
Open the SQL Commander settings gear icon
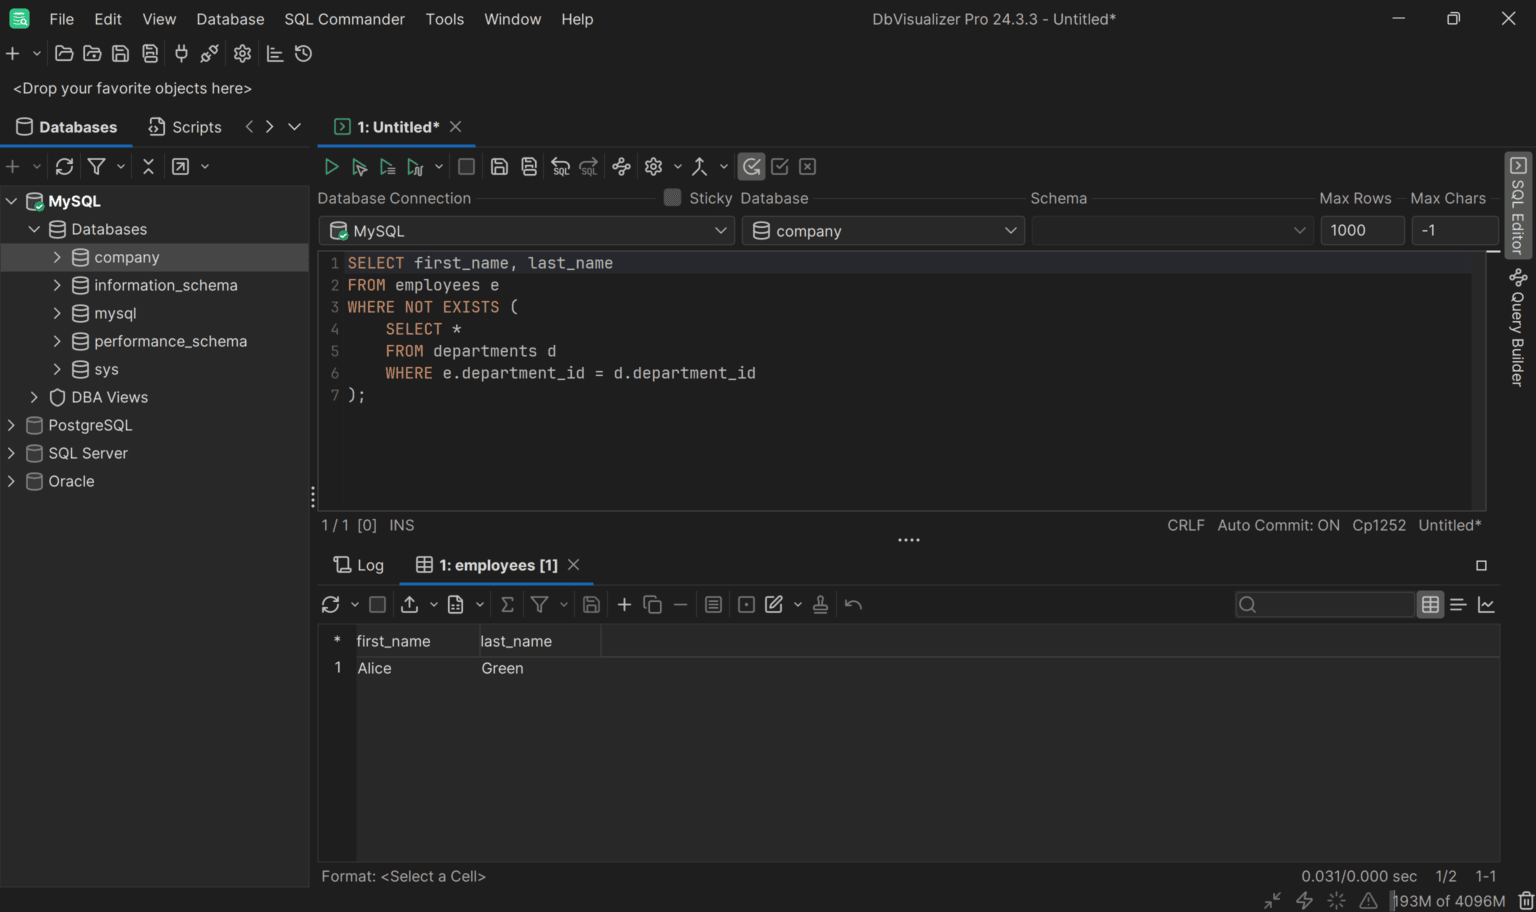click(x=653, y=166)
